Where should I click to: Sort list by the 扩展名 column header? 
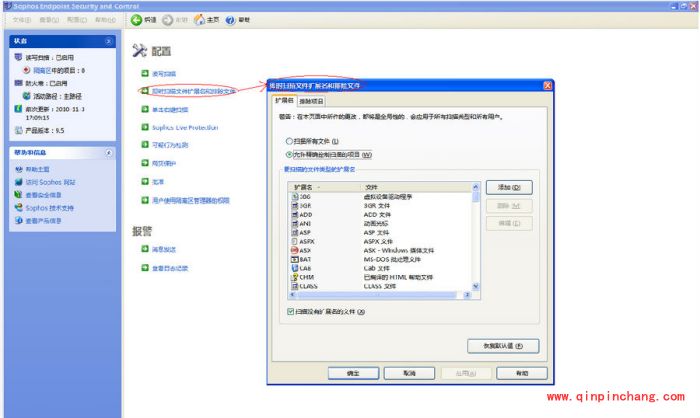tap(324, 187)
